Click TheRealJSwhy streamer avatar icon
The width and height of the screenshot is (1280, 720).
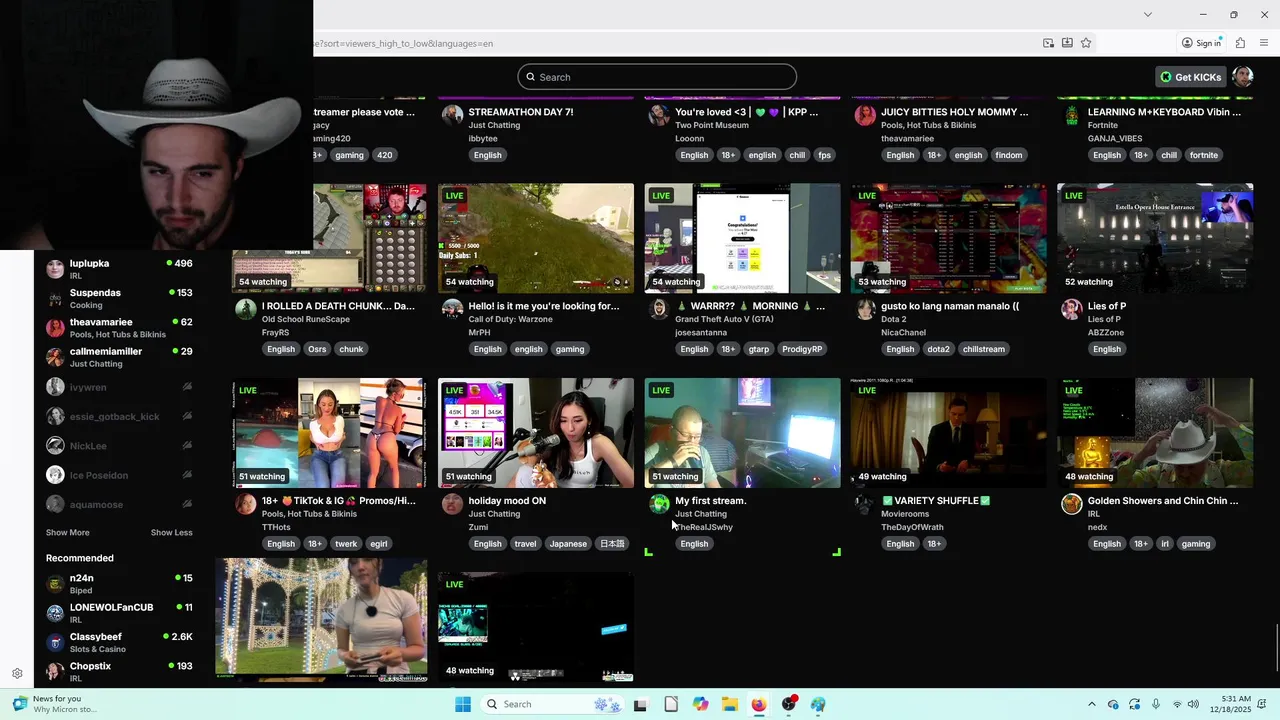[659, 504]
